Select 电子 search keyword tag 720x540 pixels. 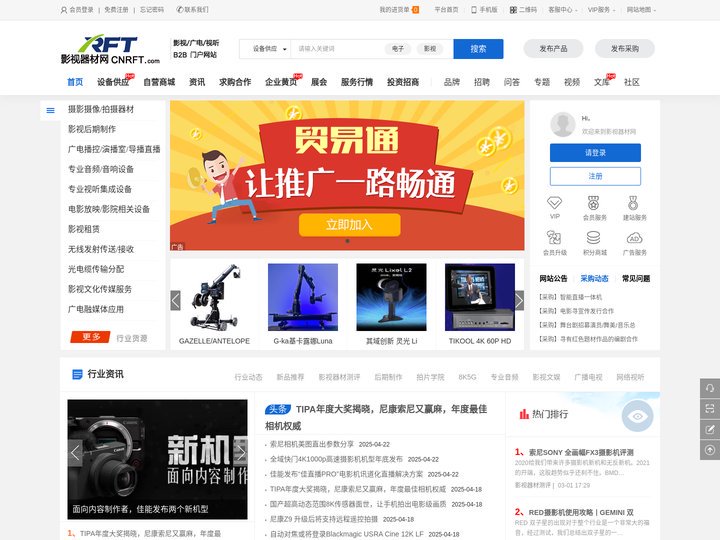click(x=398, y=49)
